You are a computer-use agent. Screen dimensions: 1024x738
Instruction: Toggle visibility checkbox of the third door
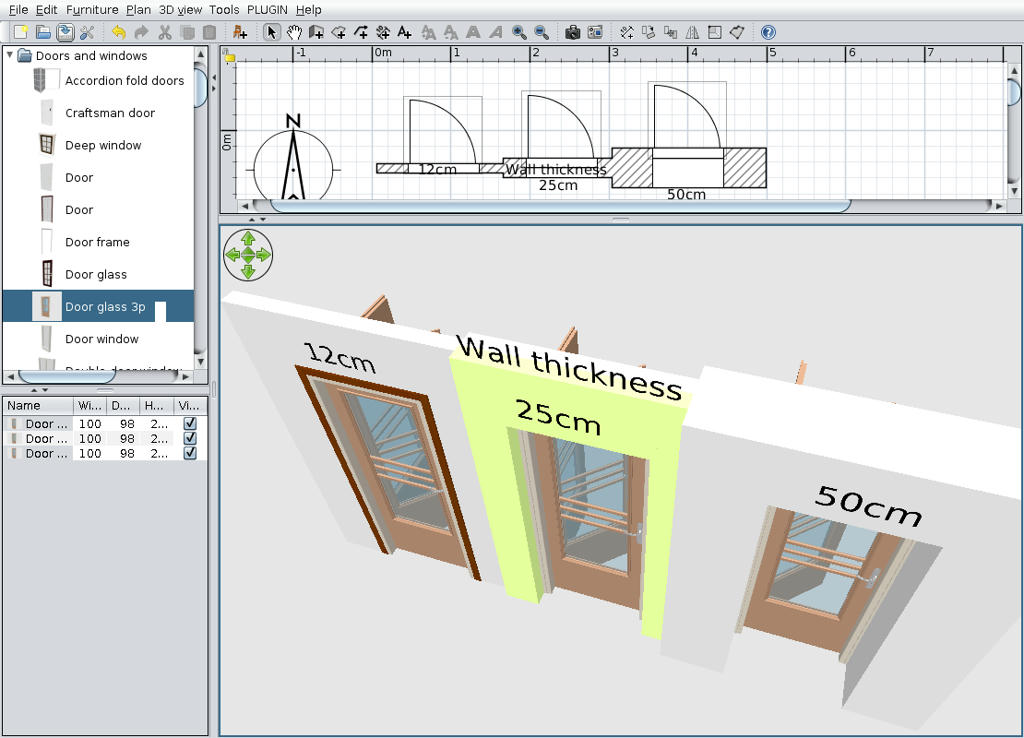pos(190,453)
